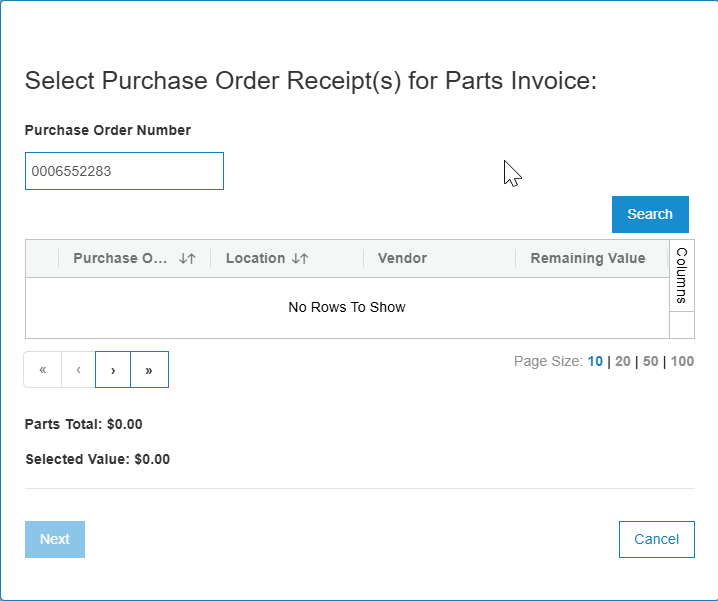
Task: Go to the first page of results
Action: coord(43,369)
